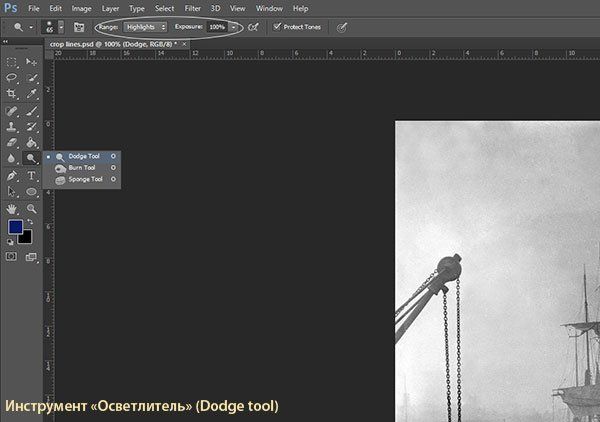This screenshot has width=600, height=422.
Task: Open the brush panel toggle icon
Action: (79, 27)
